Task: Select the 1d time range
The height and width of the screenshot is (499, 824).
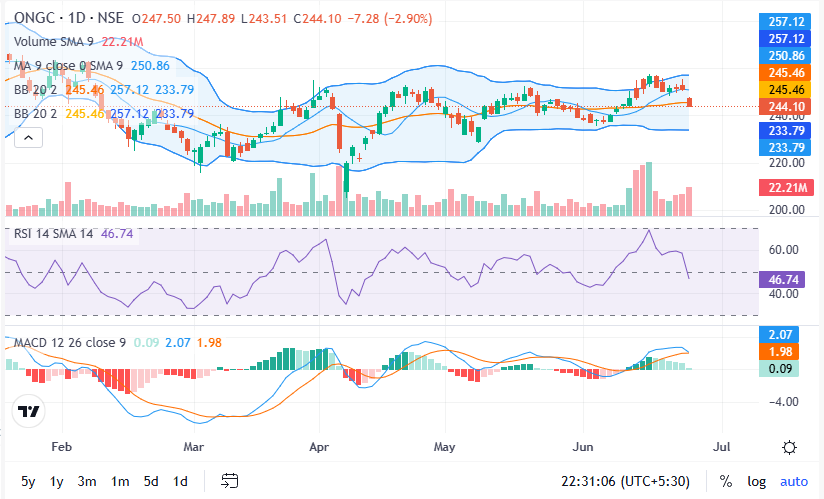Action: coord(180,481)
